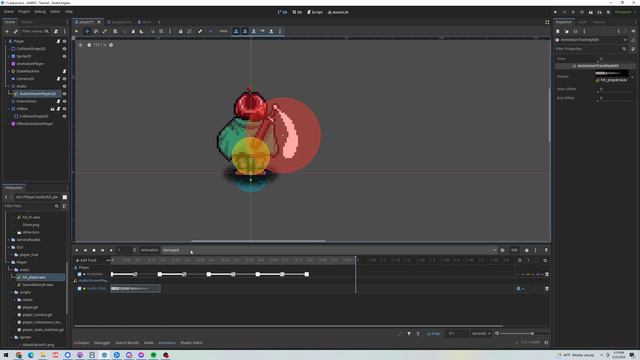Toggle visibility of the Interactions node
The image size is (640, 360).
[64, 101]
